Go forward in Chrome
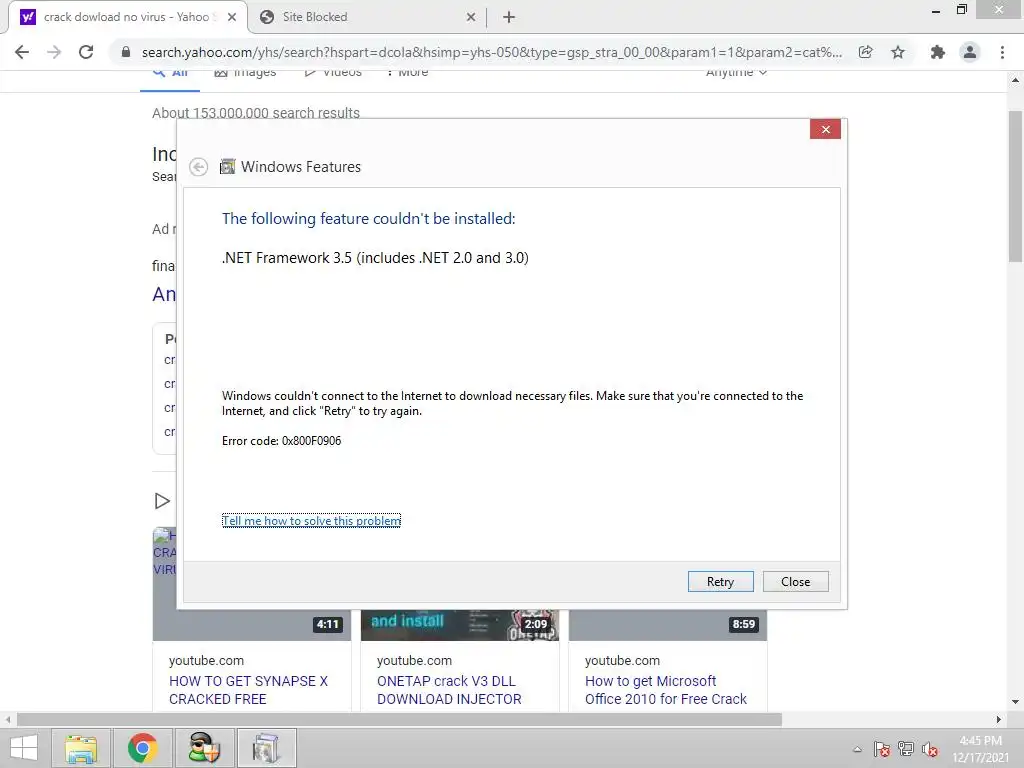This screenshot has height=768, width=1024. (x=54, y=52)
